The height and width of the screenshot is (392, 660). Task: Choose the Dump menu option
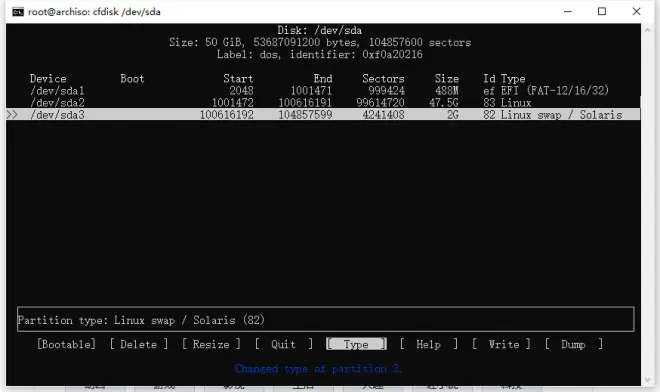pos(573,344)
